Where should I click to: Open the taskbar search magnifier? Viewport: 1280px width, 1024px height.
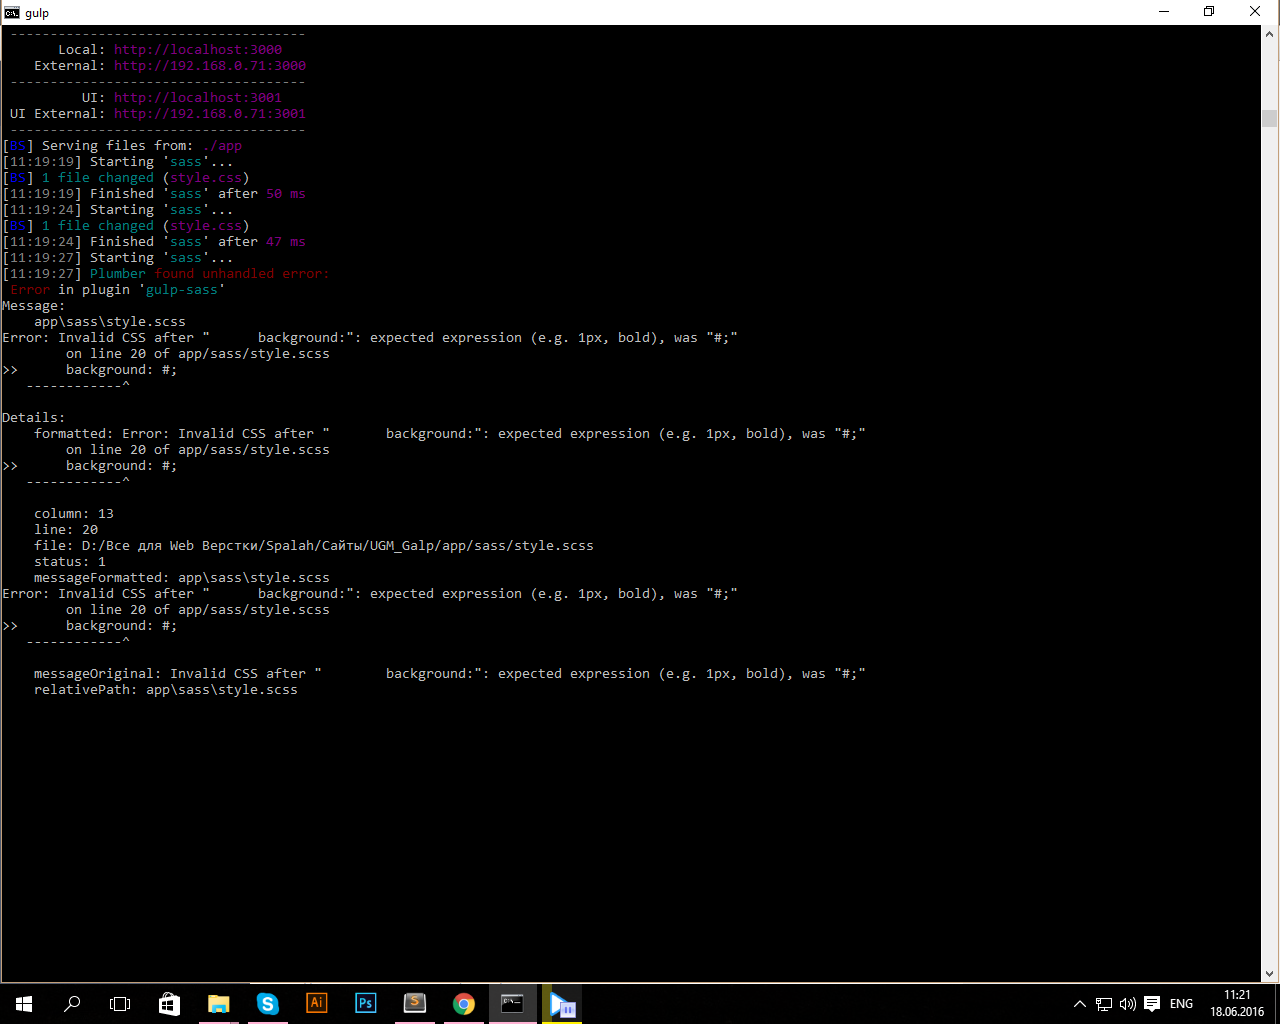coord(72,1004)
